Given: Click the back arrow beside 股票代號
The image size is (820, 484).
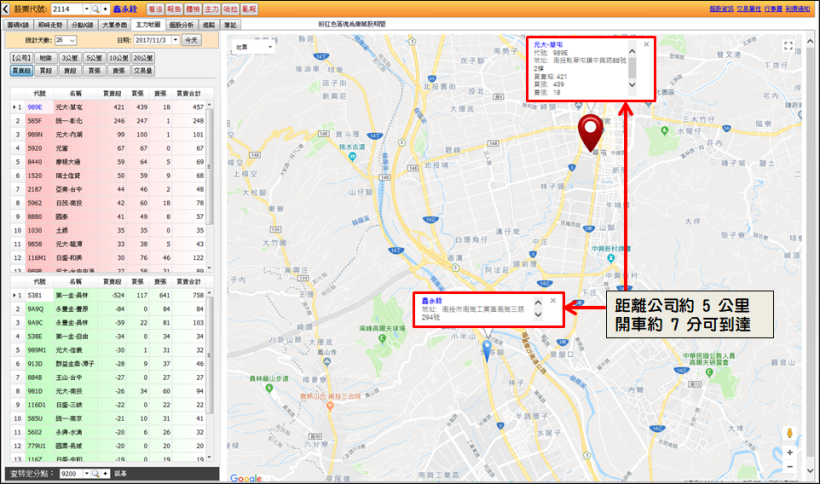Looking at the screenshot, I should (x=6, y=9).
